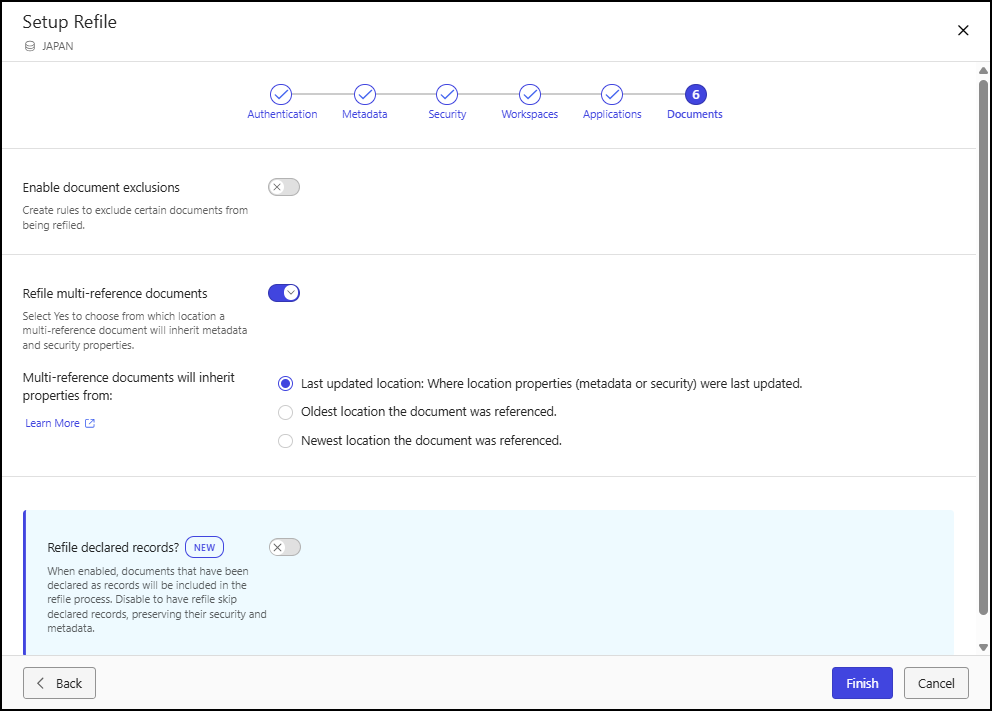Go to the Applications step label
This screenshot has width=992, height=711.
tap(612, 114)
